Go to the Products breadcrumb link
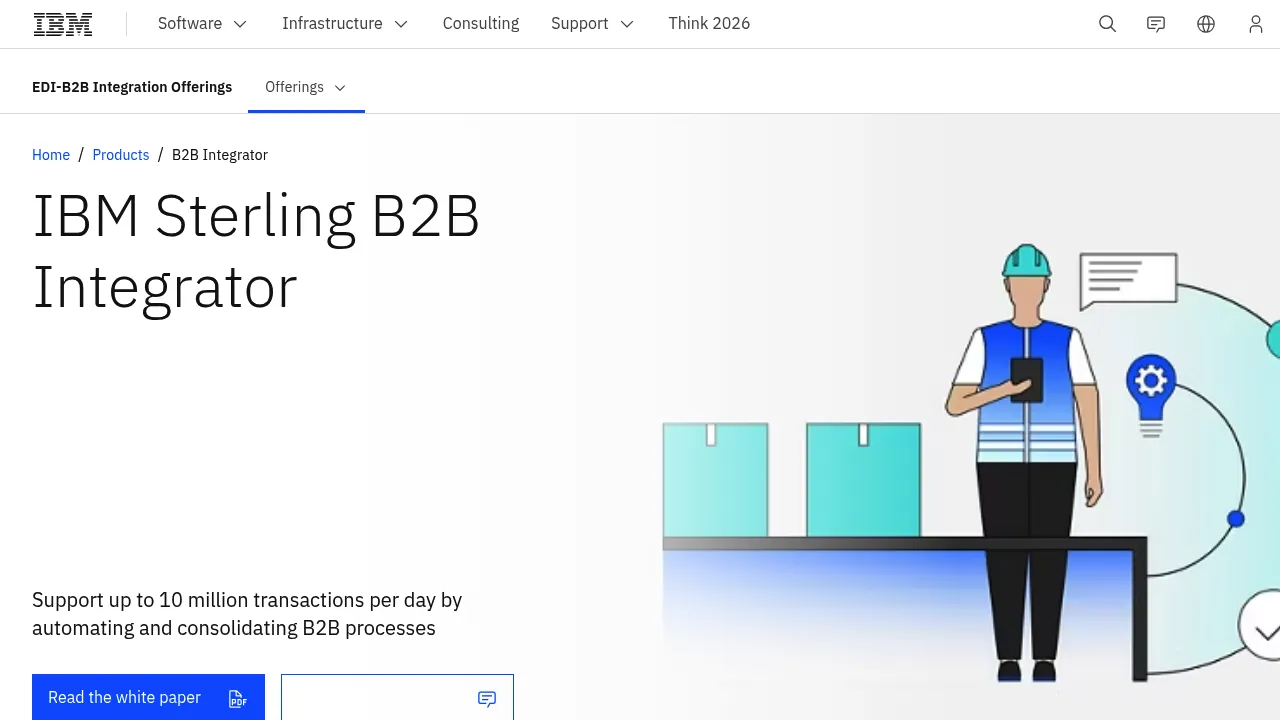1280x720 pixels. pos(121,155)
